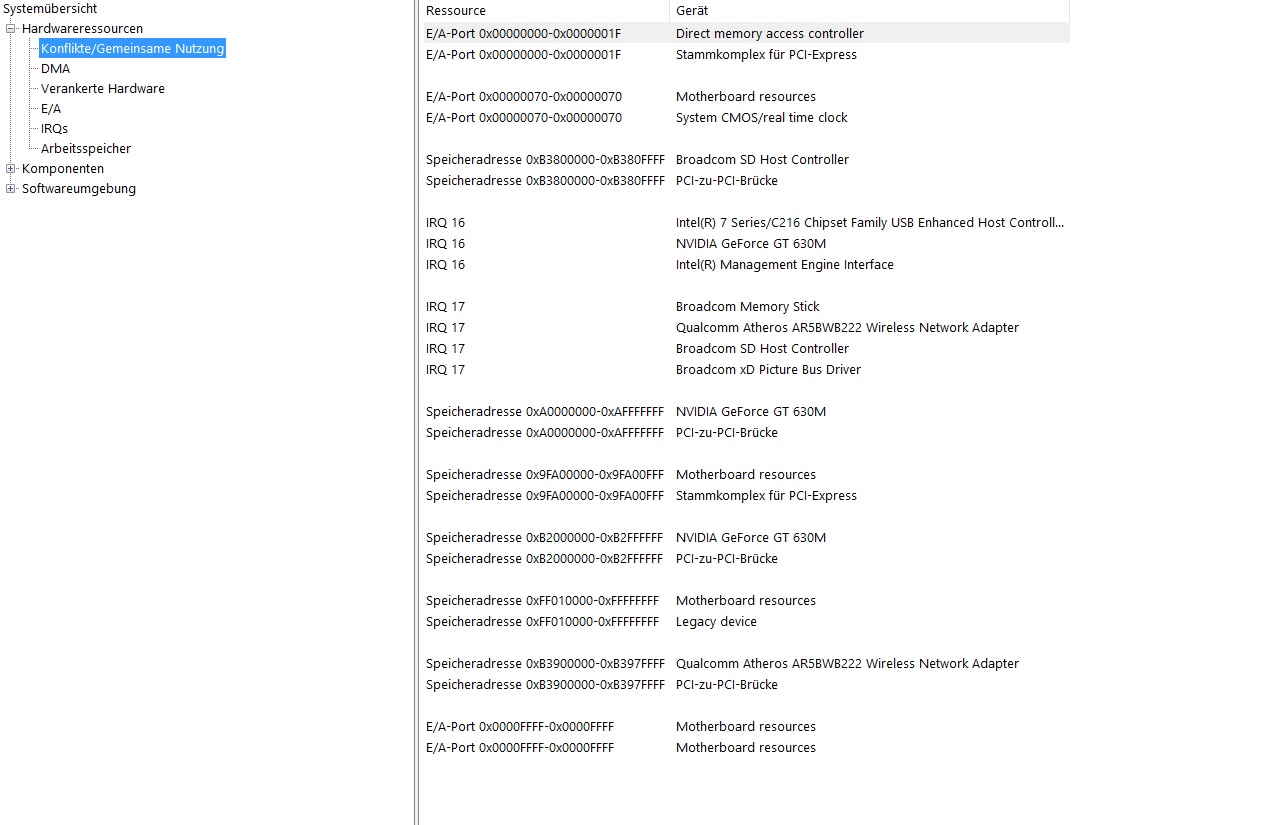Select Intel(R) Management Engine Interface row

click(746, 265)
